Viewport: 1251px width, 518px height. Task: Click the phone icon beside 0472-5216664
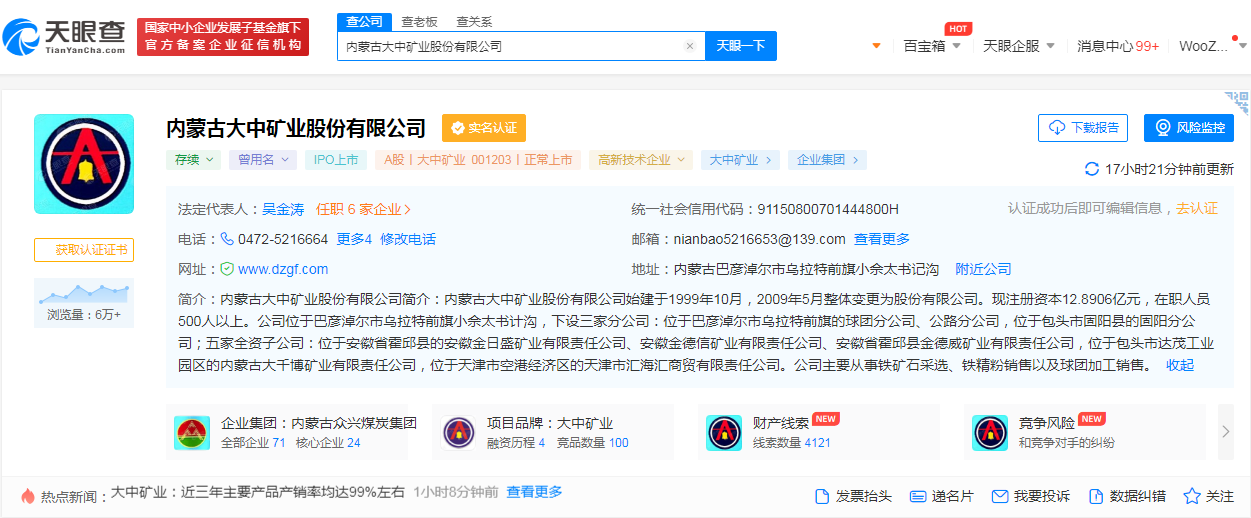227,239
